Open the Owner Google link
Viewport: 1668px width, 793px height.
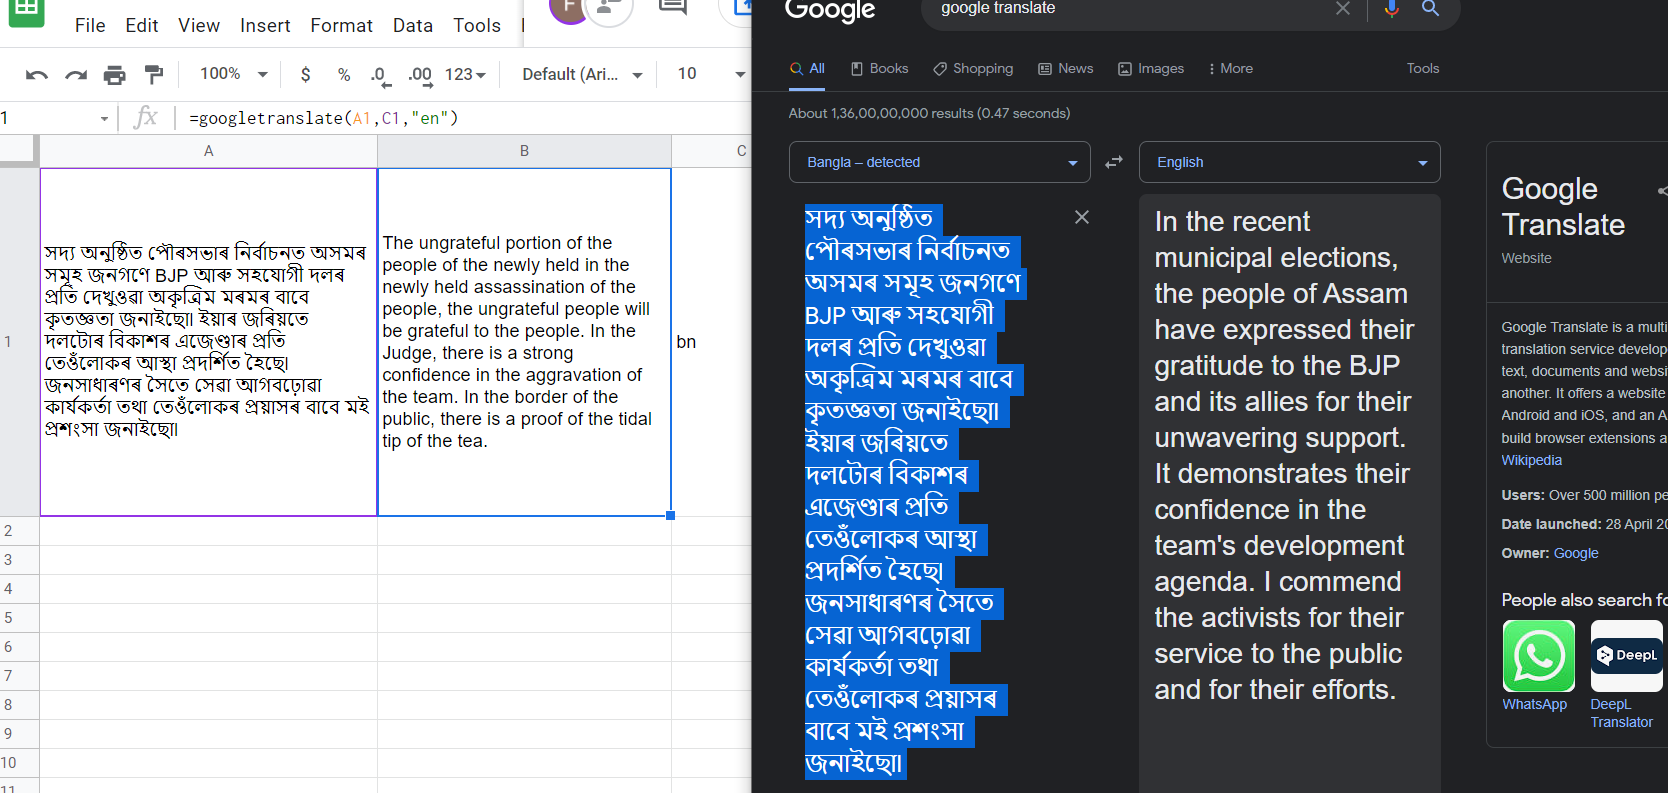1576,553
